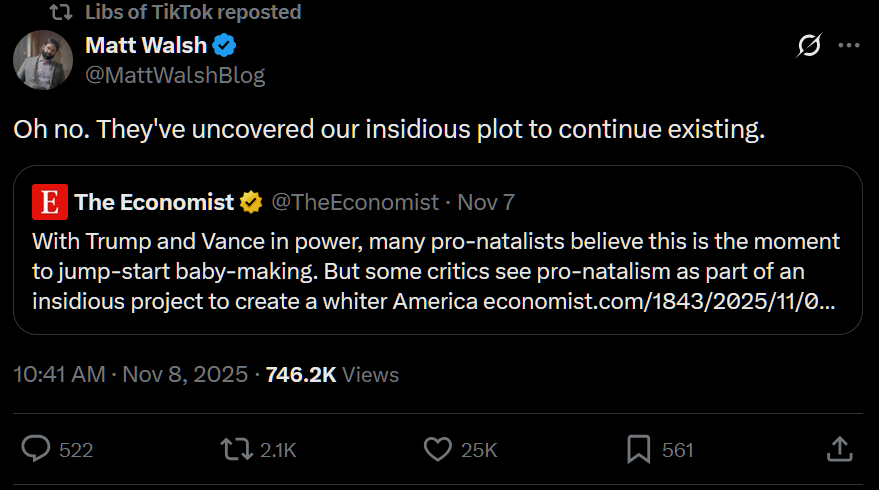Image resolution: width=879 pixels, height=490 pixels.
Task: Open The Economist red logo avatar
Action: click(49, 202)
